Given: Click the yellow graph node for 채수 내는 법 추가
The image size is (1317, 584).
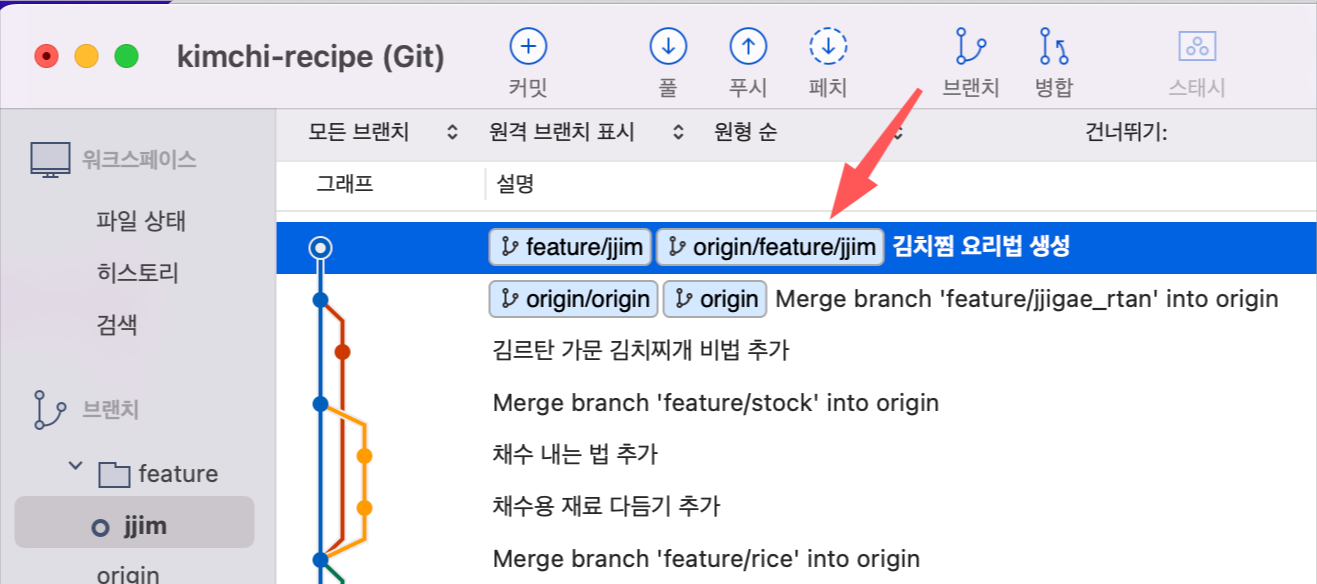Looking at the screenshot, I should 364,455.
